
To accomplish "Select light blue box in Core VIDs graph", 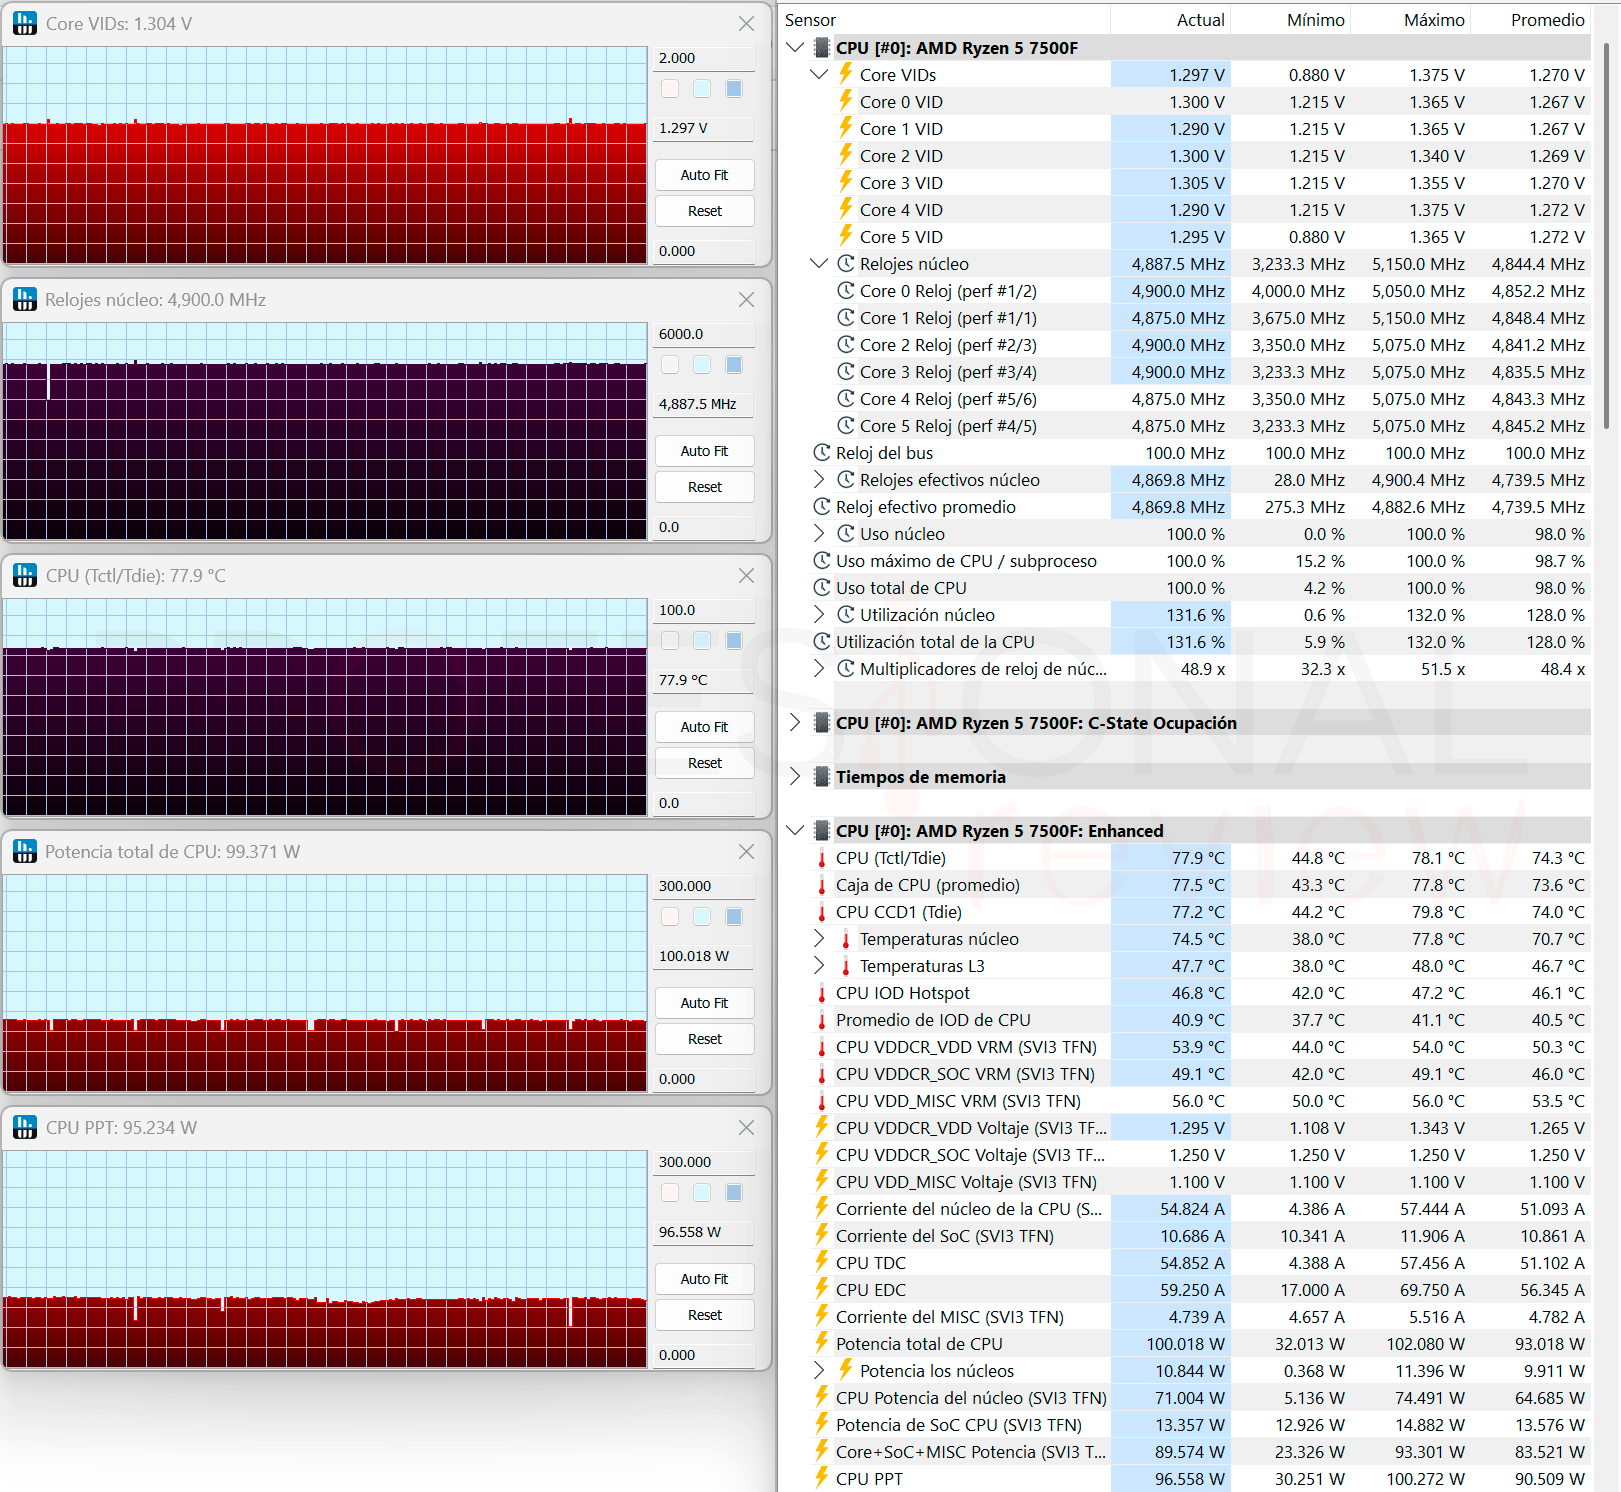I will coord(702,89).
